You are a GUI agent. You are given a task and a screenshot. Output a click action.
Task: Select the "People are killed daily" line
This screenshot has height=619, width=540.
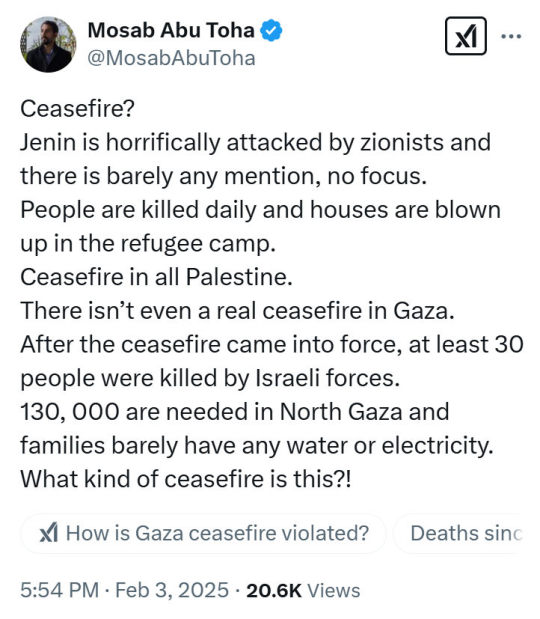click(x=261, y=226)
